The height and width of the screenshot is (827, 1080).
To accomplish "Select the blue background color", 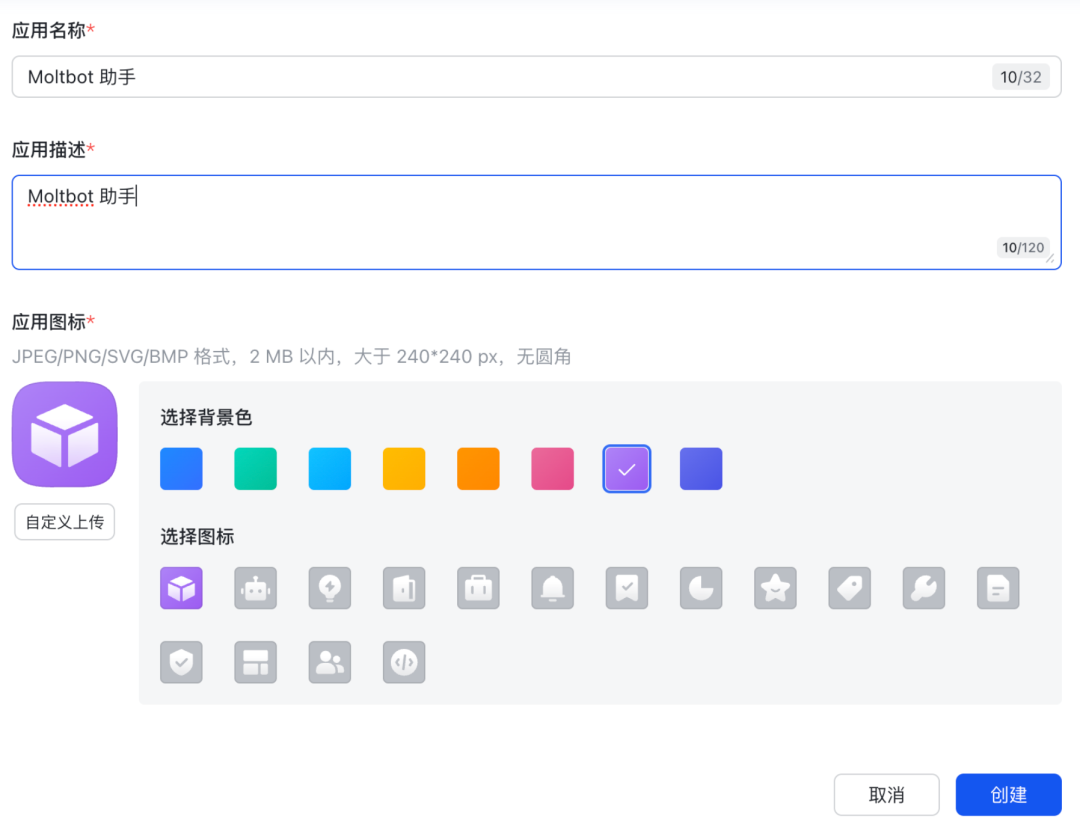I will [181, 469].
